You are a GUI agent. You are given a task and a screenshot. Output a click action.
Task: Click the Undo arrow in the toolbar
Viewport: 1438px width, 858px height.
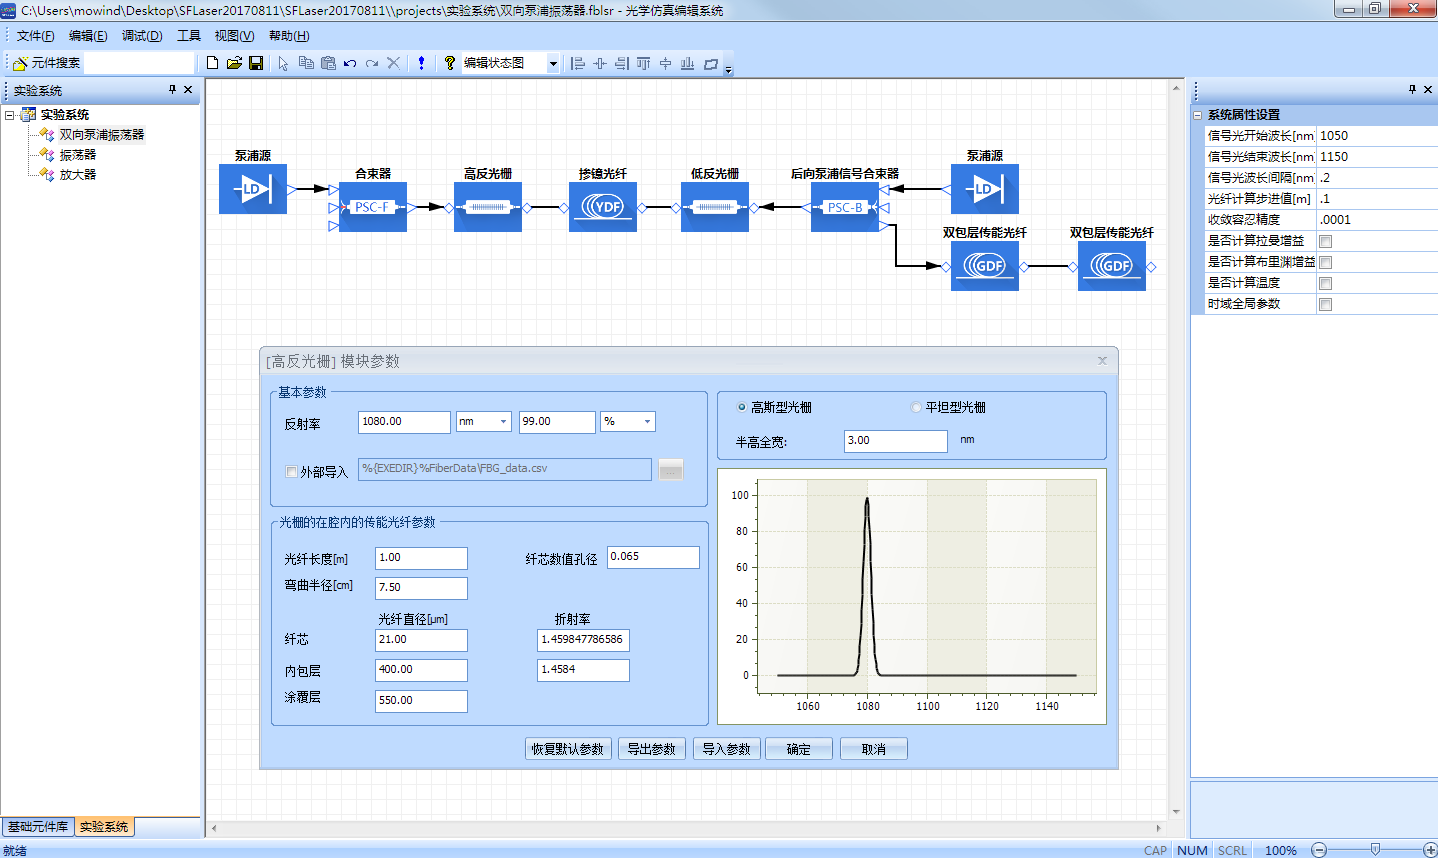coord(350,63)
